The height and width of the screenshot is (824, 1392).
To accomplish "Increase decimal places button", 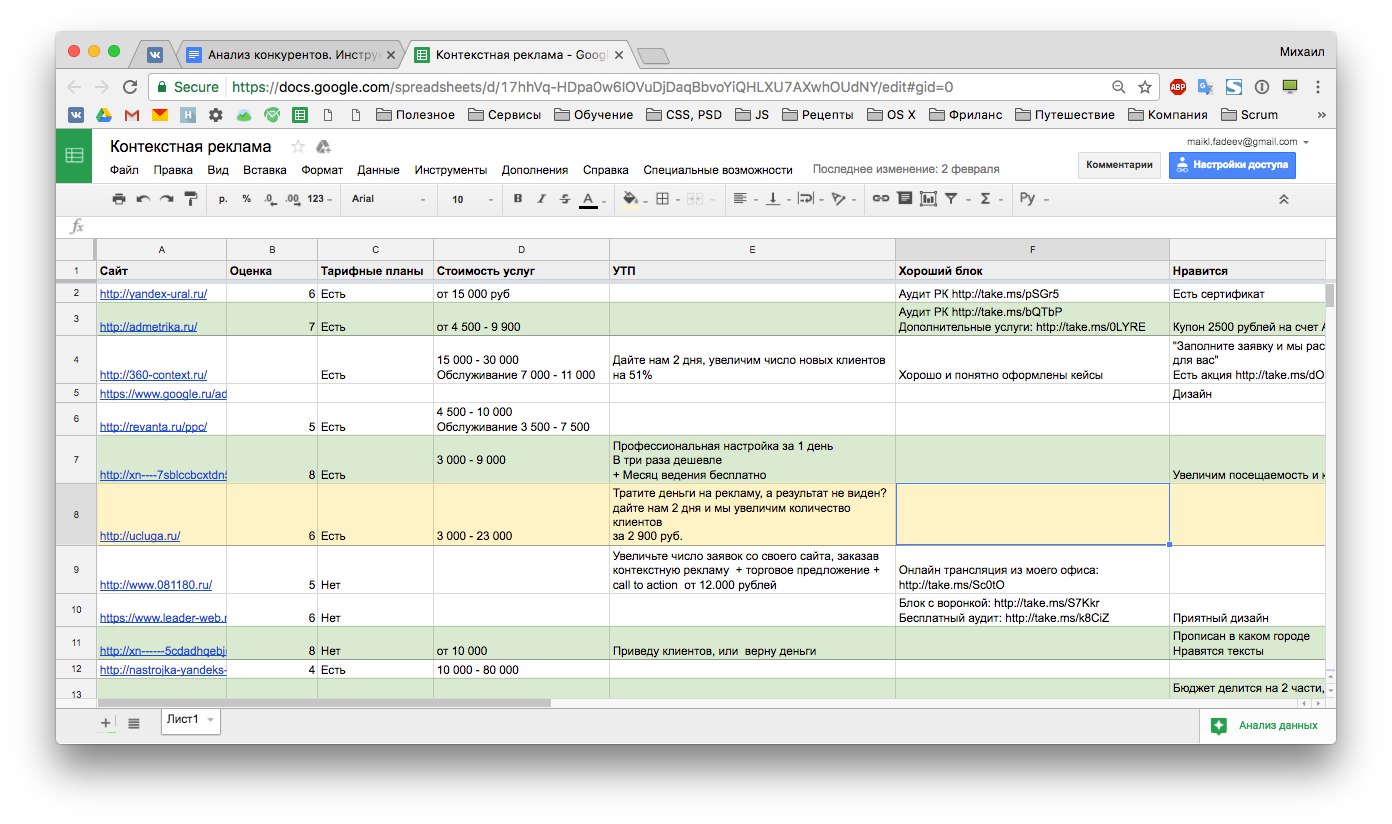I will click(x=293, y=199).
